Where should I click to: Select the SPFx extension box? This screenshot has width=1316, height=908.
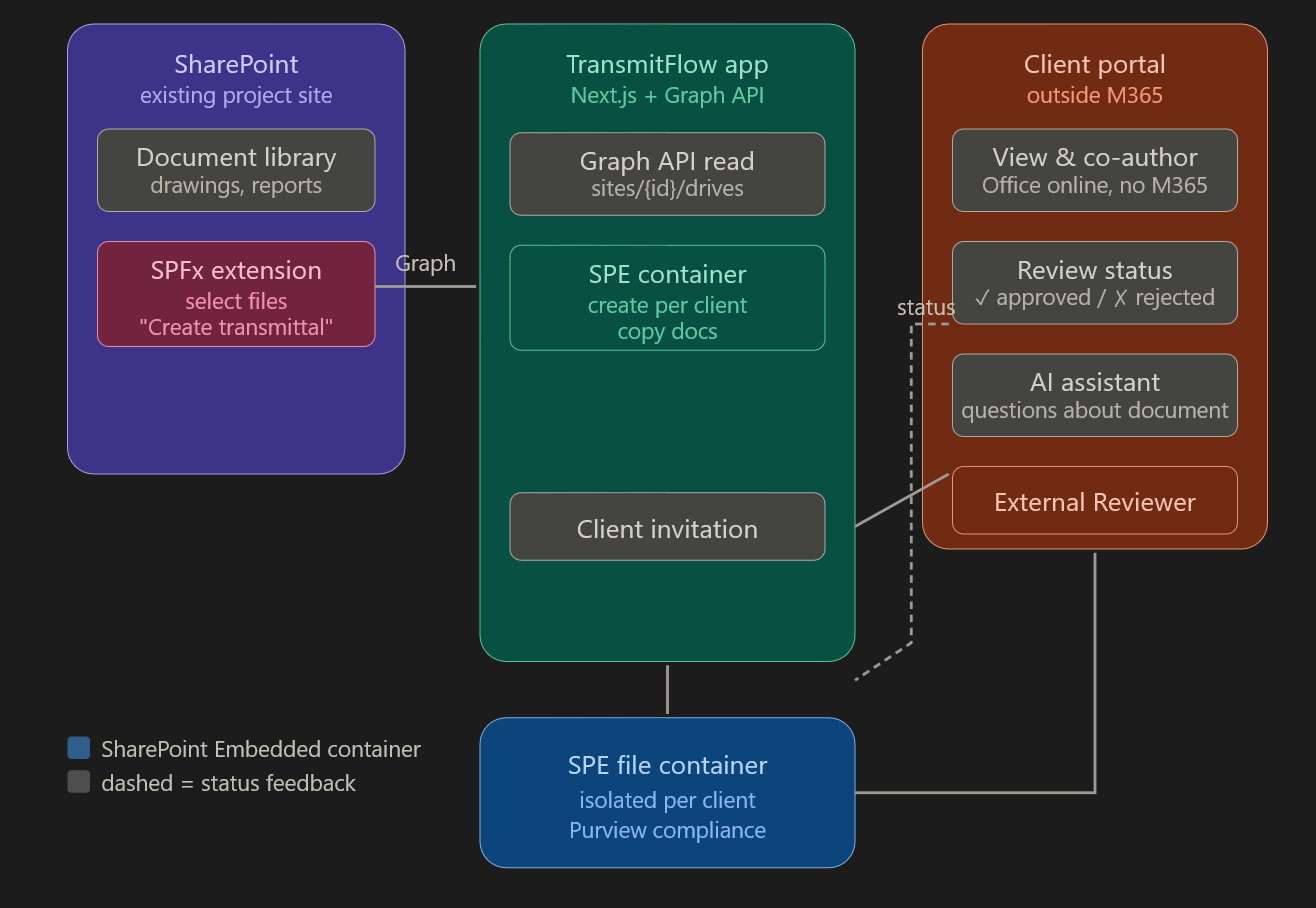tap(236, 294)
